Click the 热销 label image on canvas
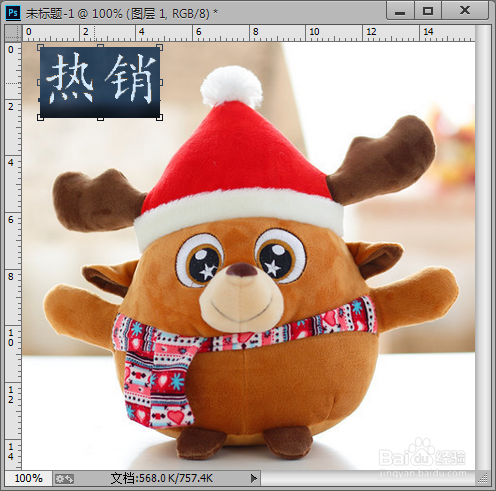This screenshot has height=491, width=496. point(100,82)
